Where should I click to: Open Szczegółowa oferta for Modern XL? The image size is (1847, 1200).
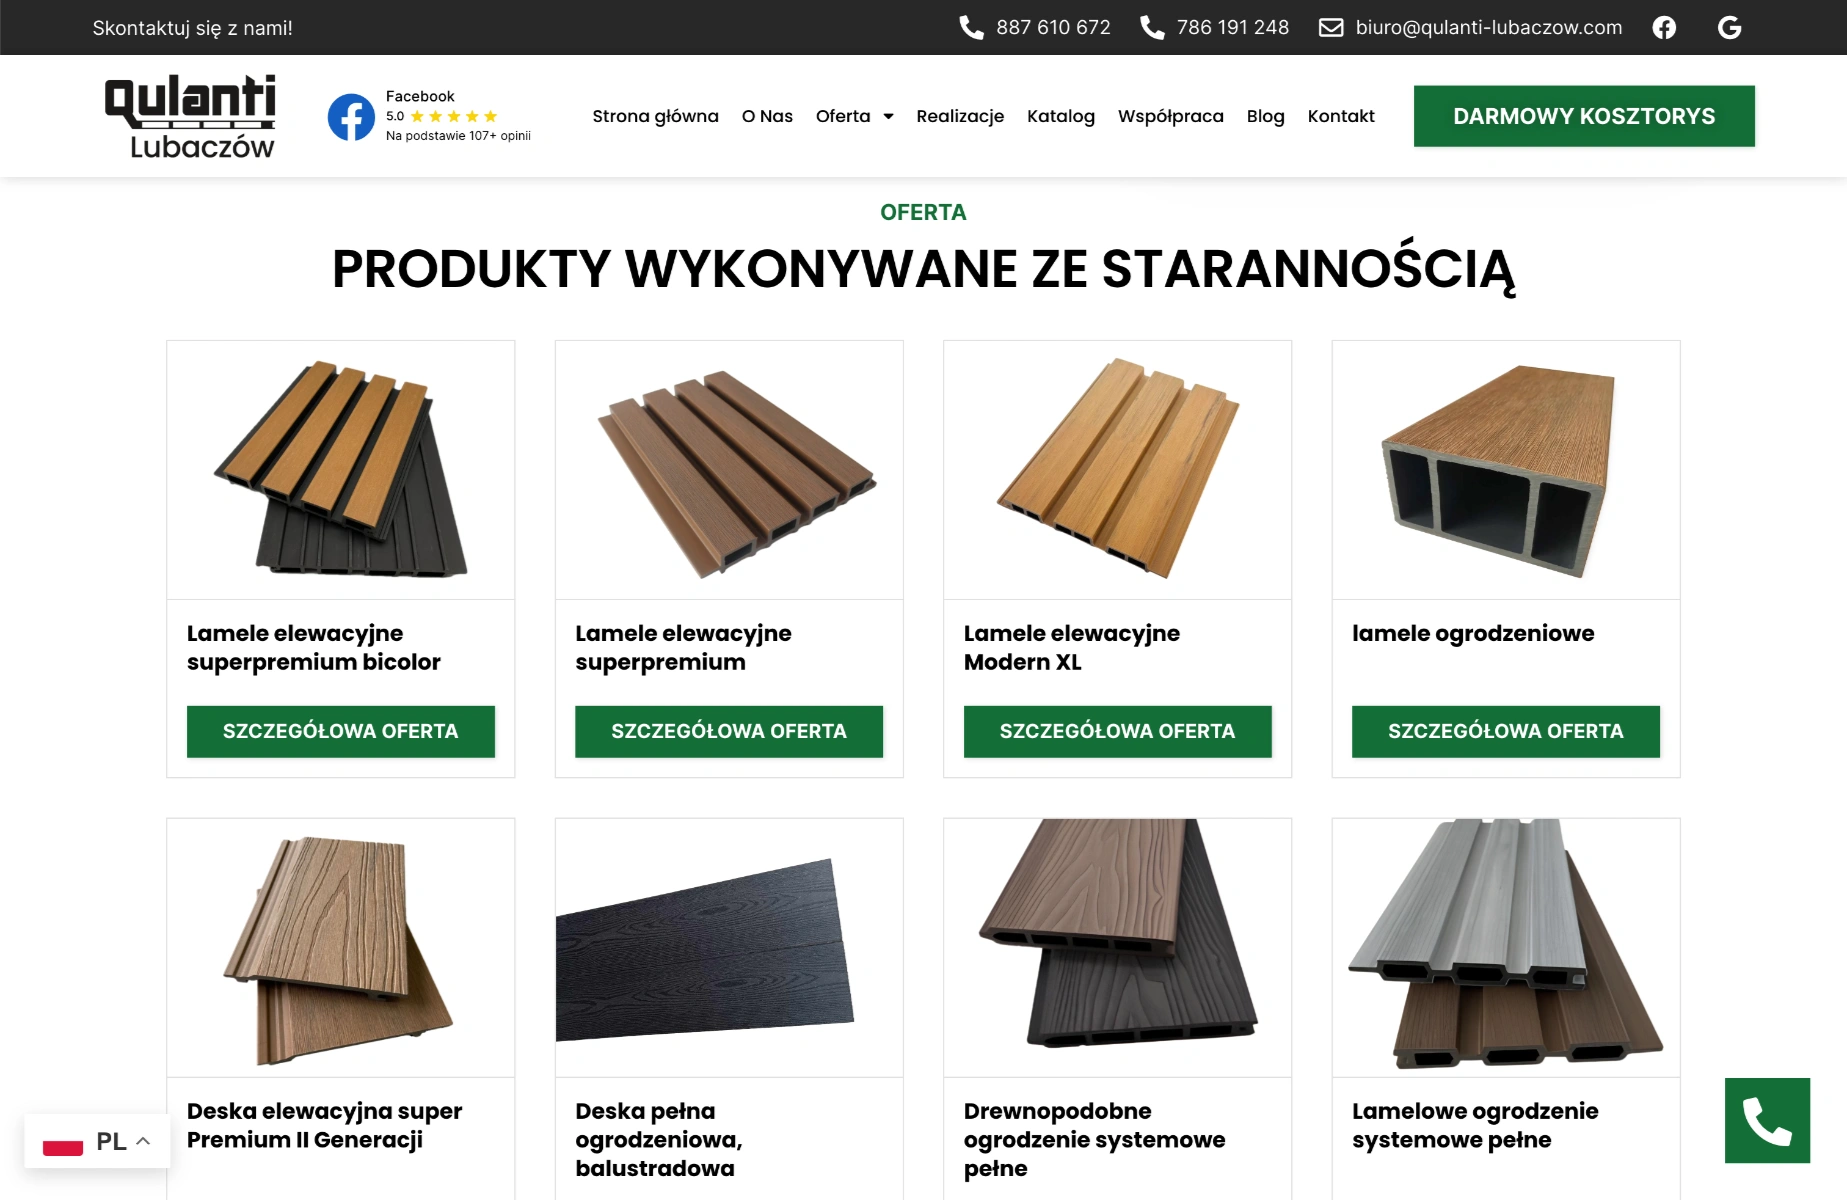pyautogui.click(x=1118, y=731)
